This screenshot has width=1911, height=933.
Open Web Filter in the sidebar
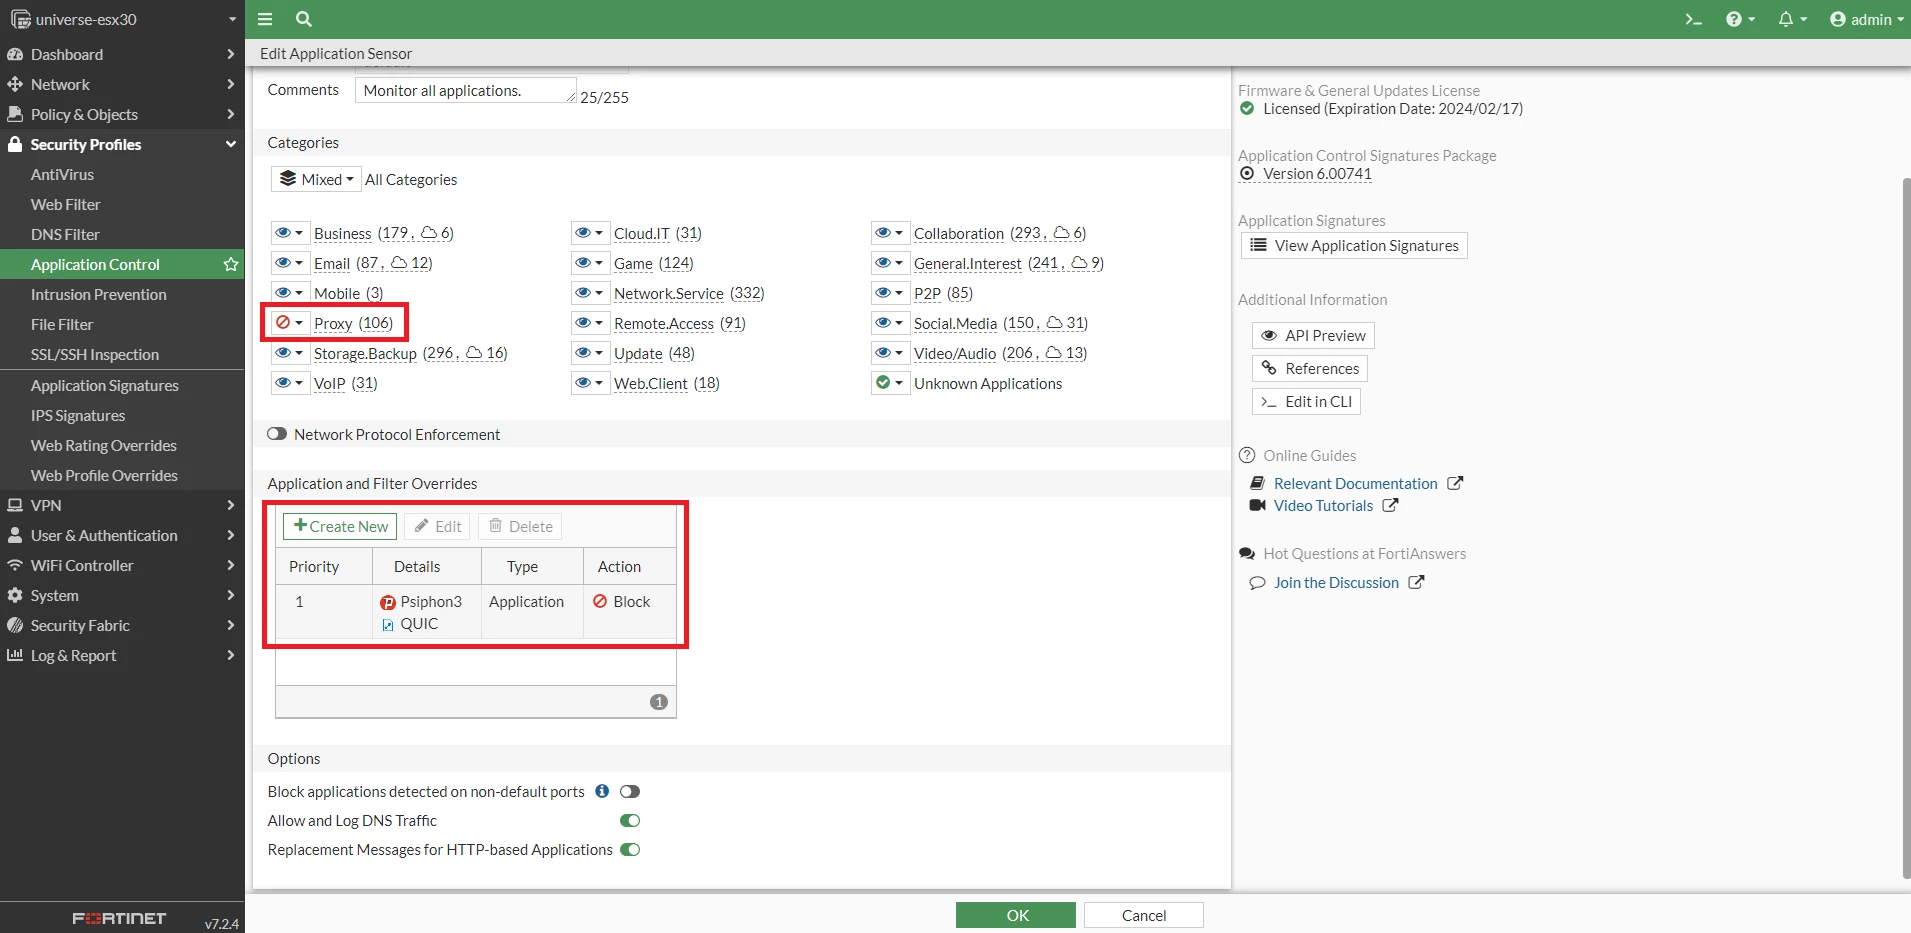pyautogui.click(x=66, y=204)
